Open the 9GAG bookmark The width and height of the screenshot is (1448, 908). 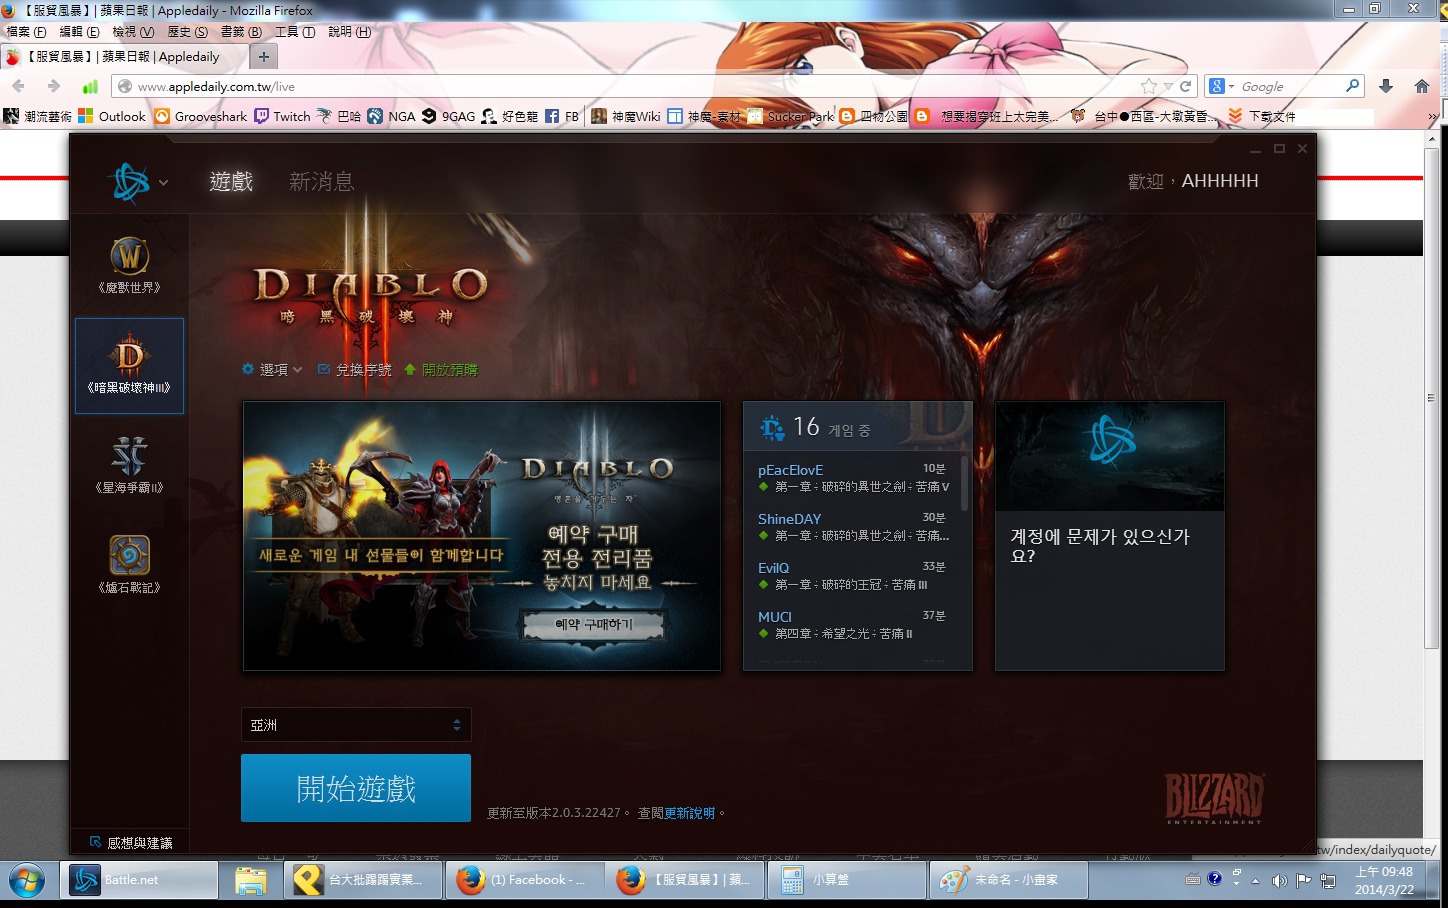[x=448, y=116]
